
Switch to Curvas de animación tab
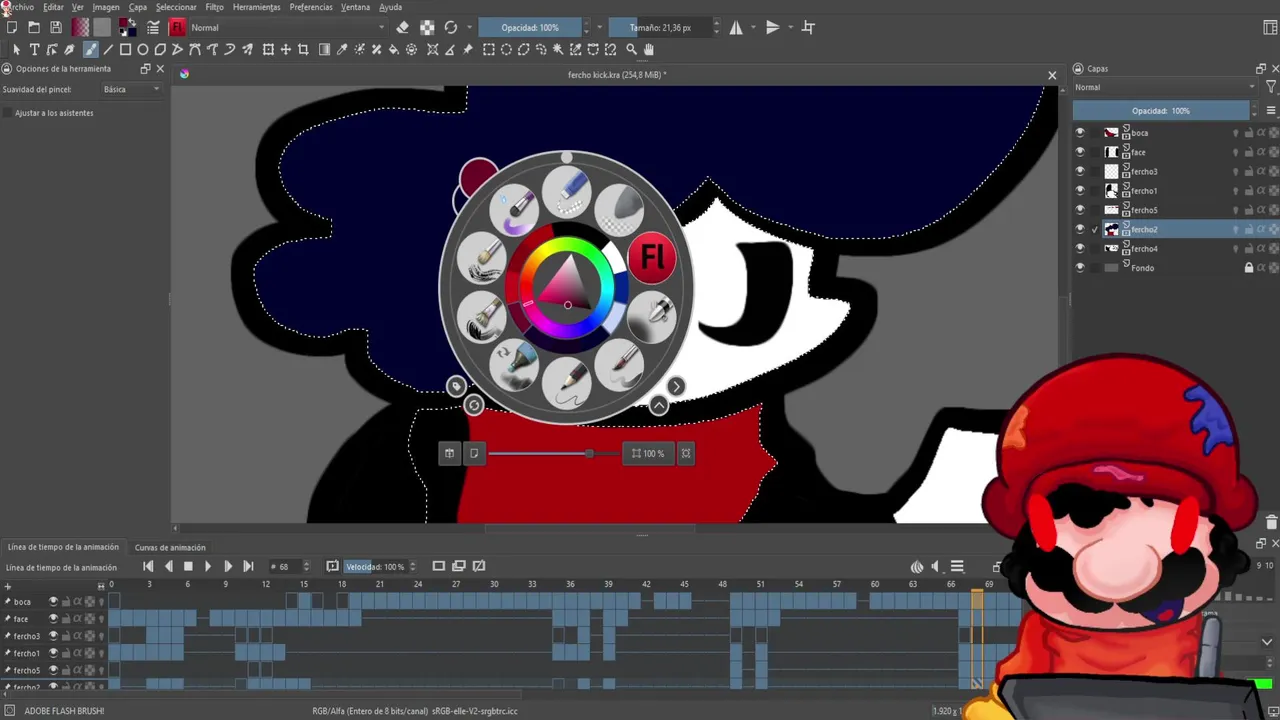pos(170,547)
